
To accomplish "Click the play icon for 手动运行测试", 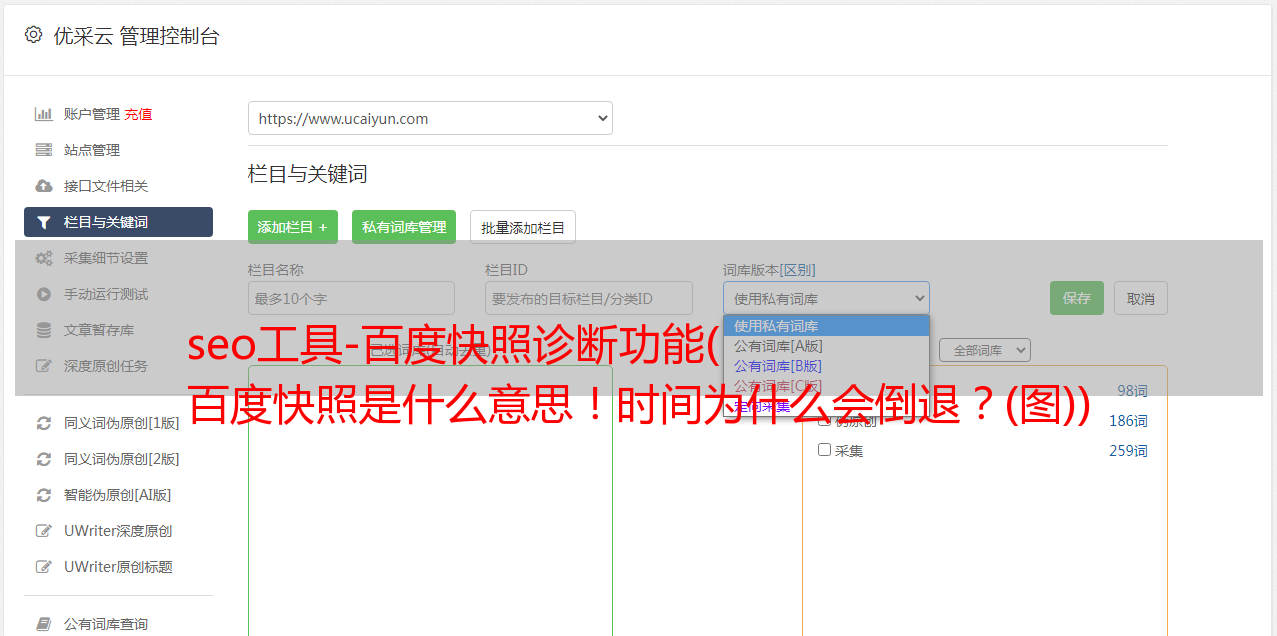I will 44,294.
